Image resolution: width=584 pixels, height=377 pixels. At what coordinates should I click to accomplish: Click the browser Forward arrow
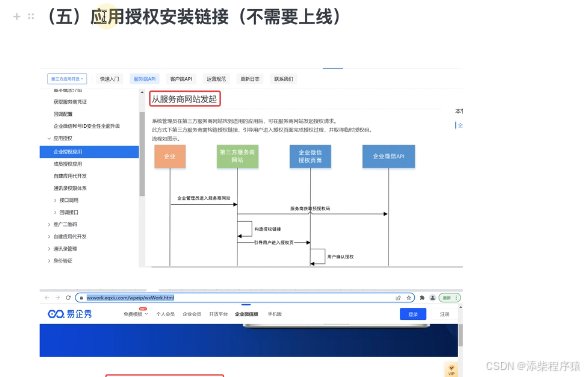click(57, 298)
